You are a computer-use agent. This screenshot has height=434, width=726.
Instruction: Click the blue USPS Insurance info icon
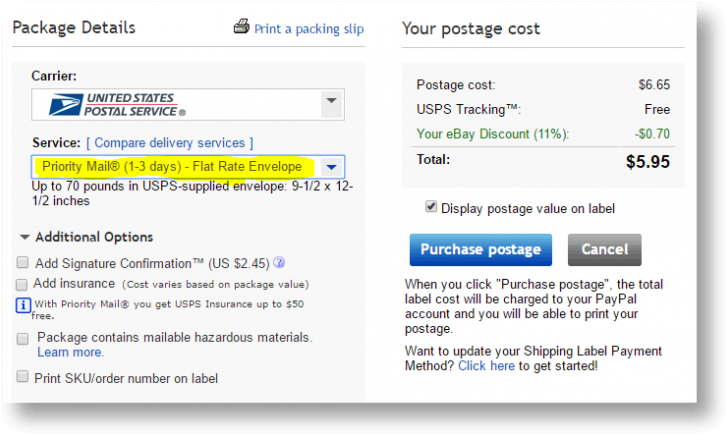(24, 304)
